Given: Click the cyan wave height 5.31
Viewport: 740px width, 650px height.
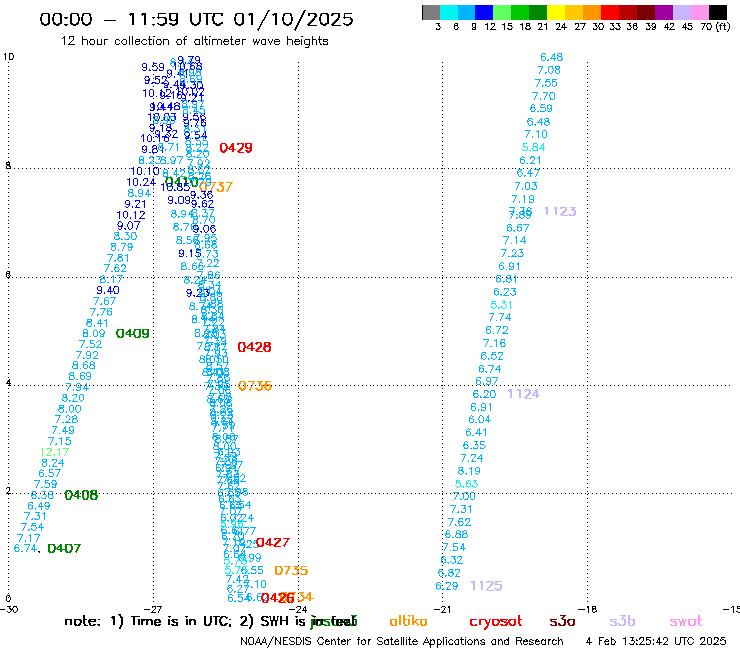Looking at the screenshot, I should (x=501, y=305).
